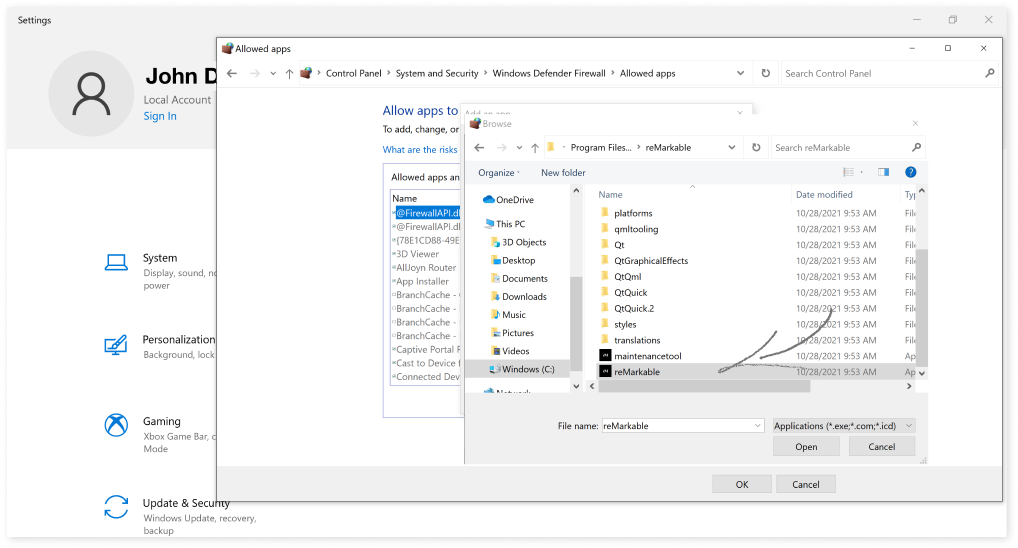
Task: Expand the Browse address bar dropdown
Action: [x=734, y=148]
